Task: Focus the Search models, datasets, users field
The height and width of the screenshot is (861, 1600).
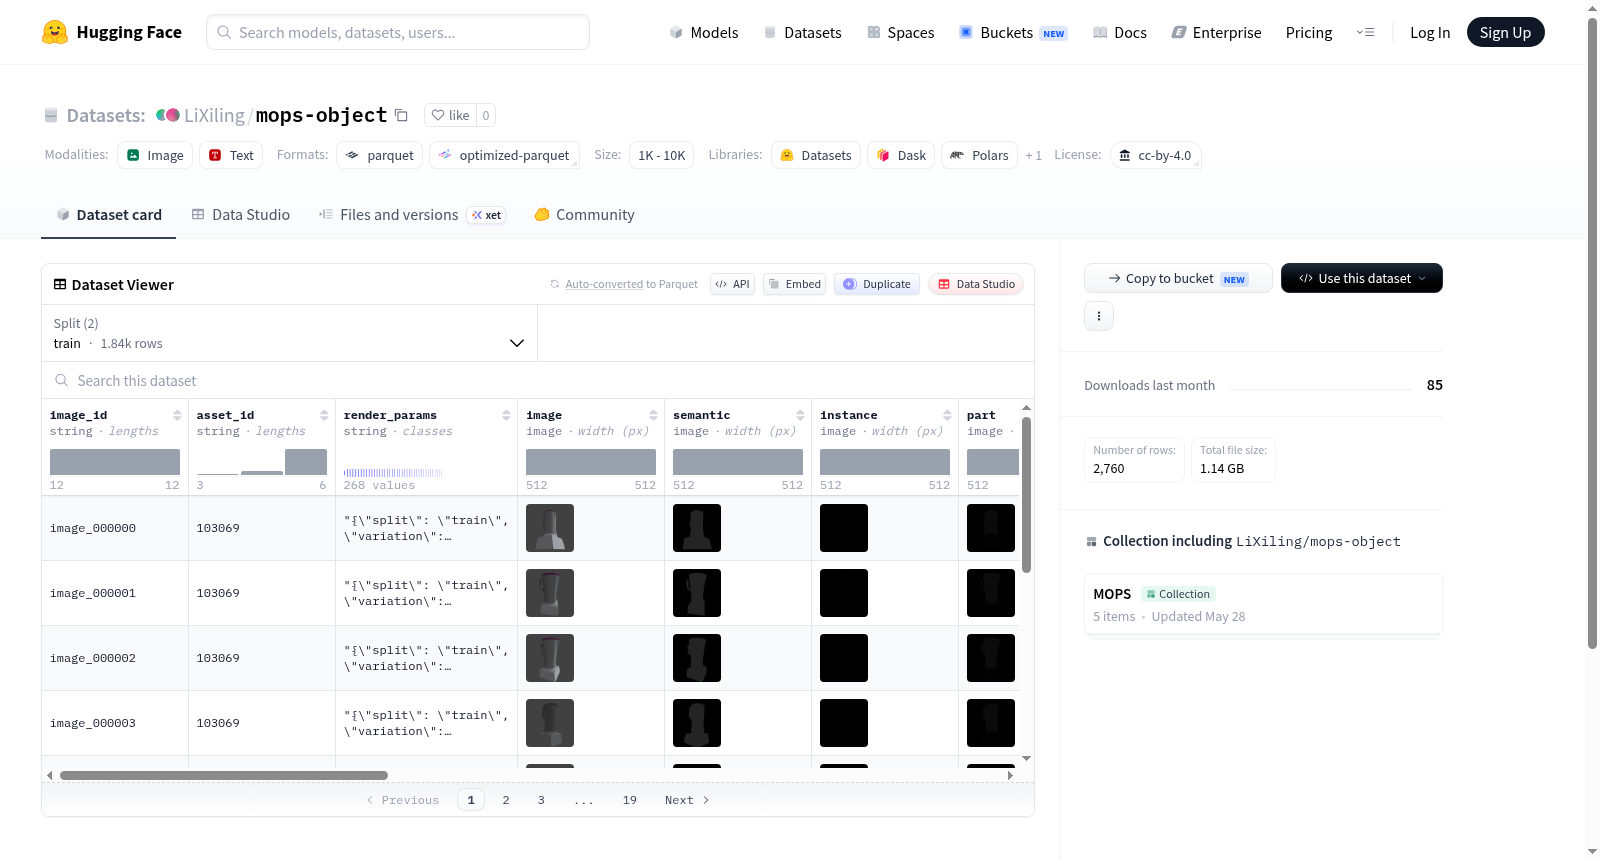Action: (398, 32)
